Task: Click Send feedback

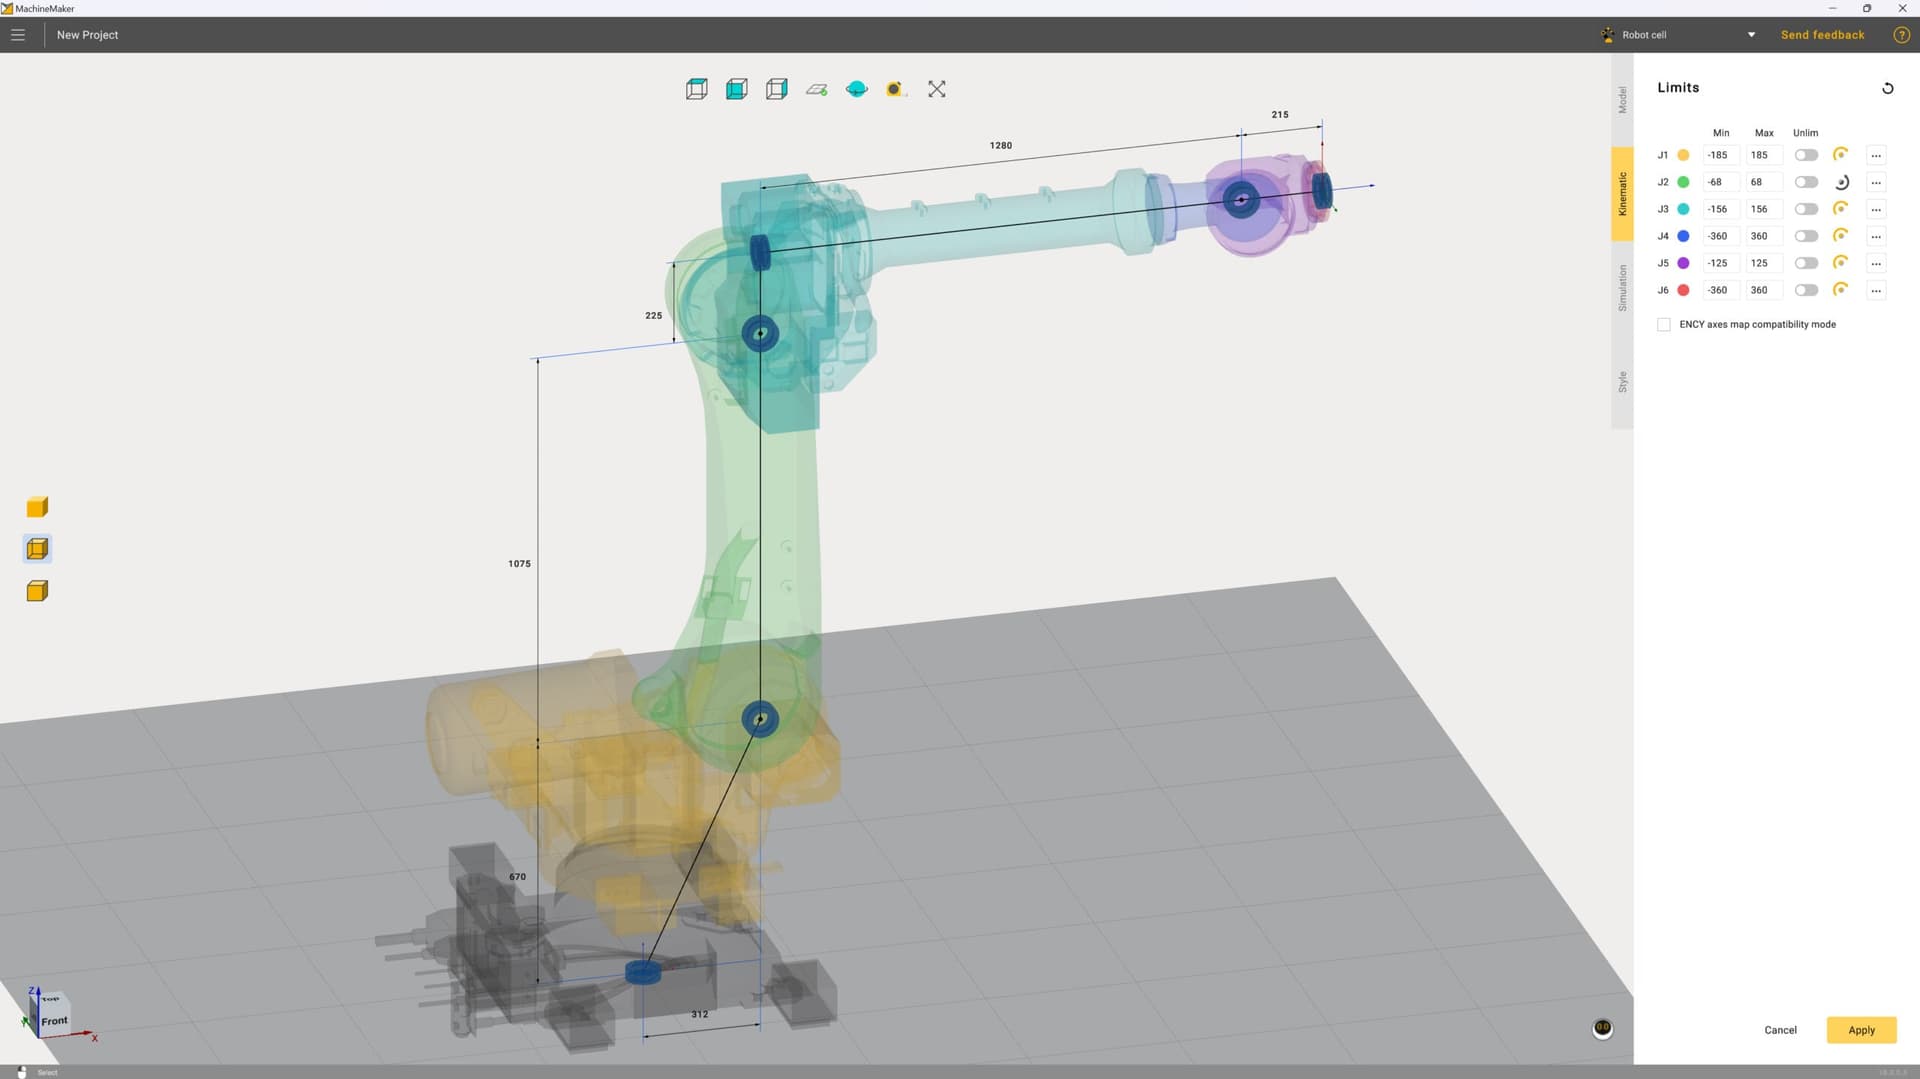Action: click(x=1822, y=34)
